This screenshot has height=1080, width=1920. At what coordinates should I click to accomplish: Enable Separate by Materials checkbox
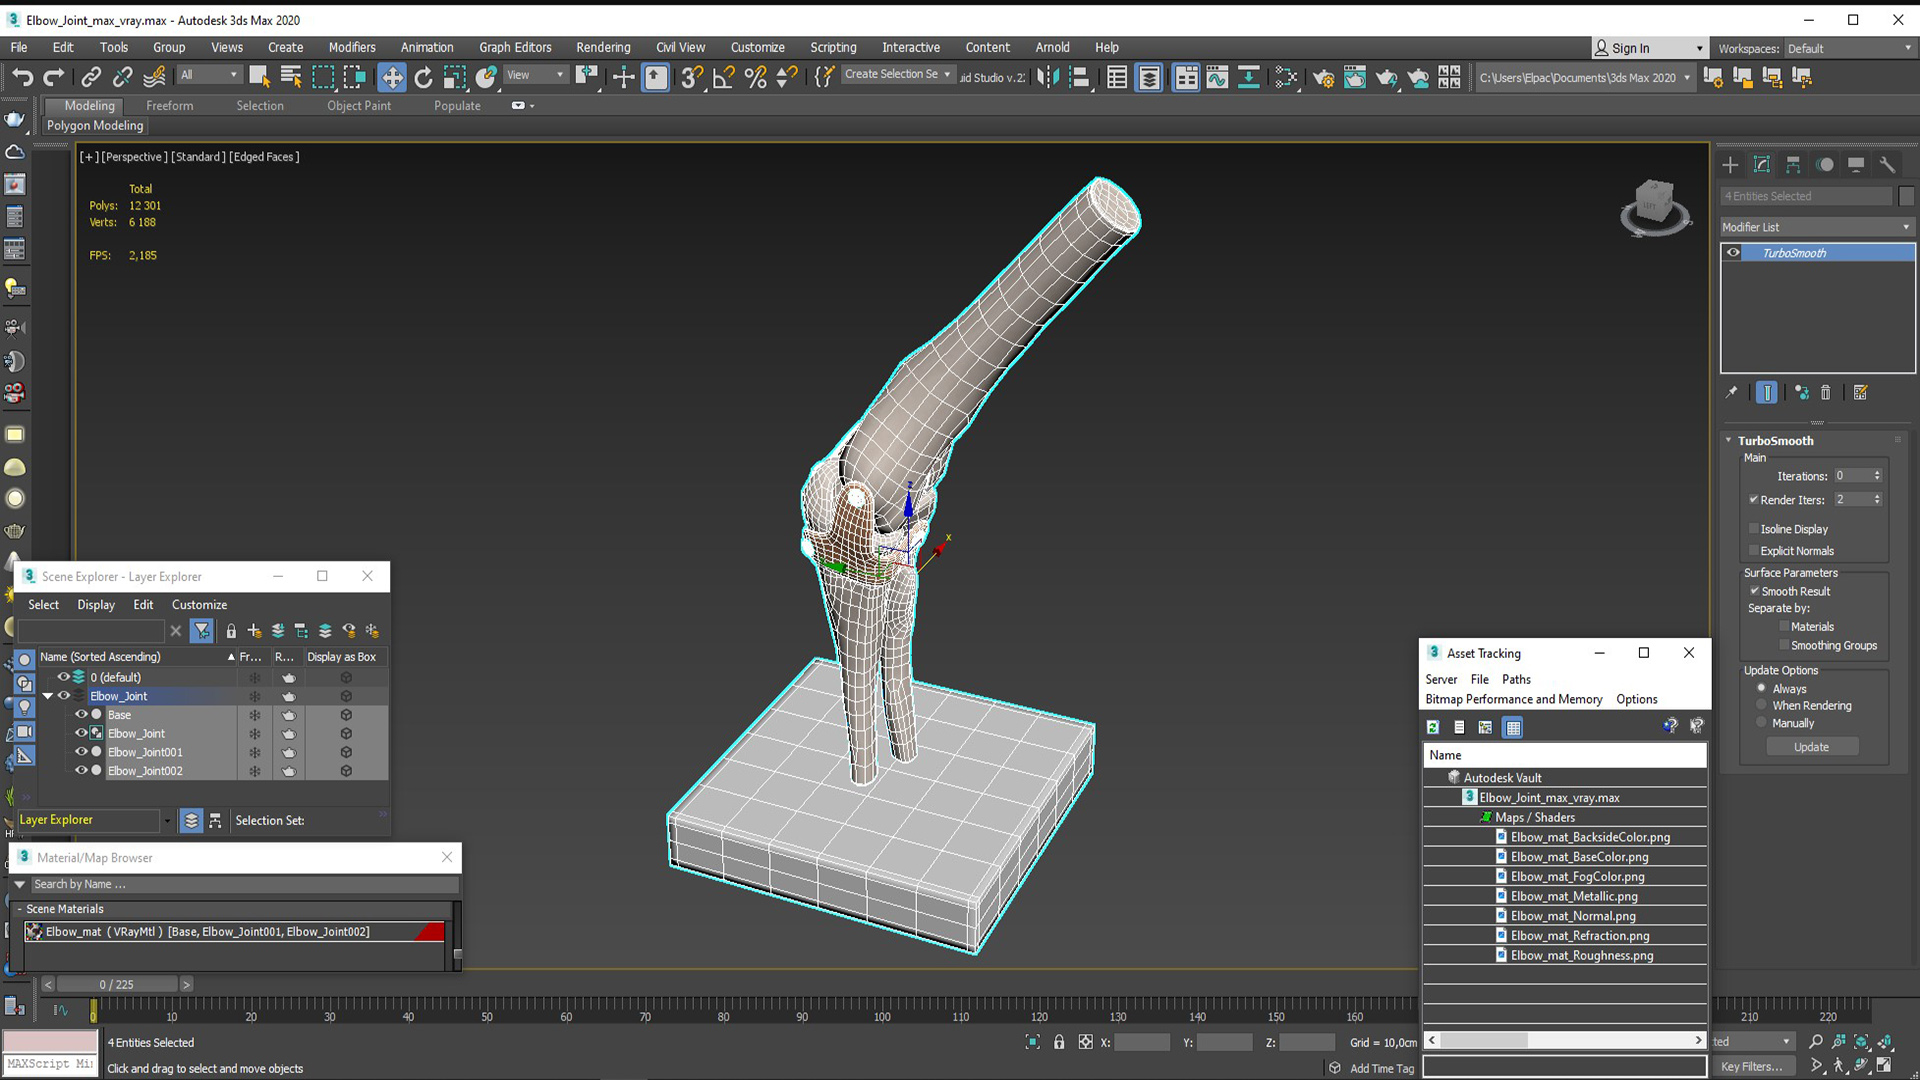1784,627
